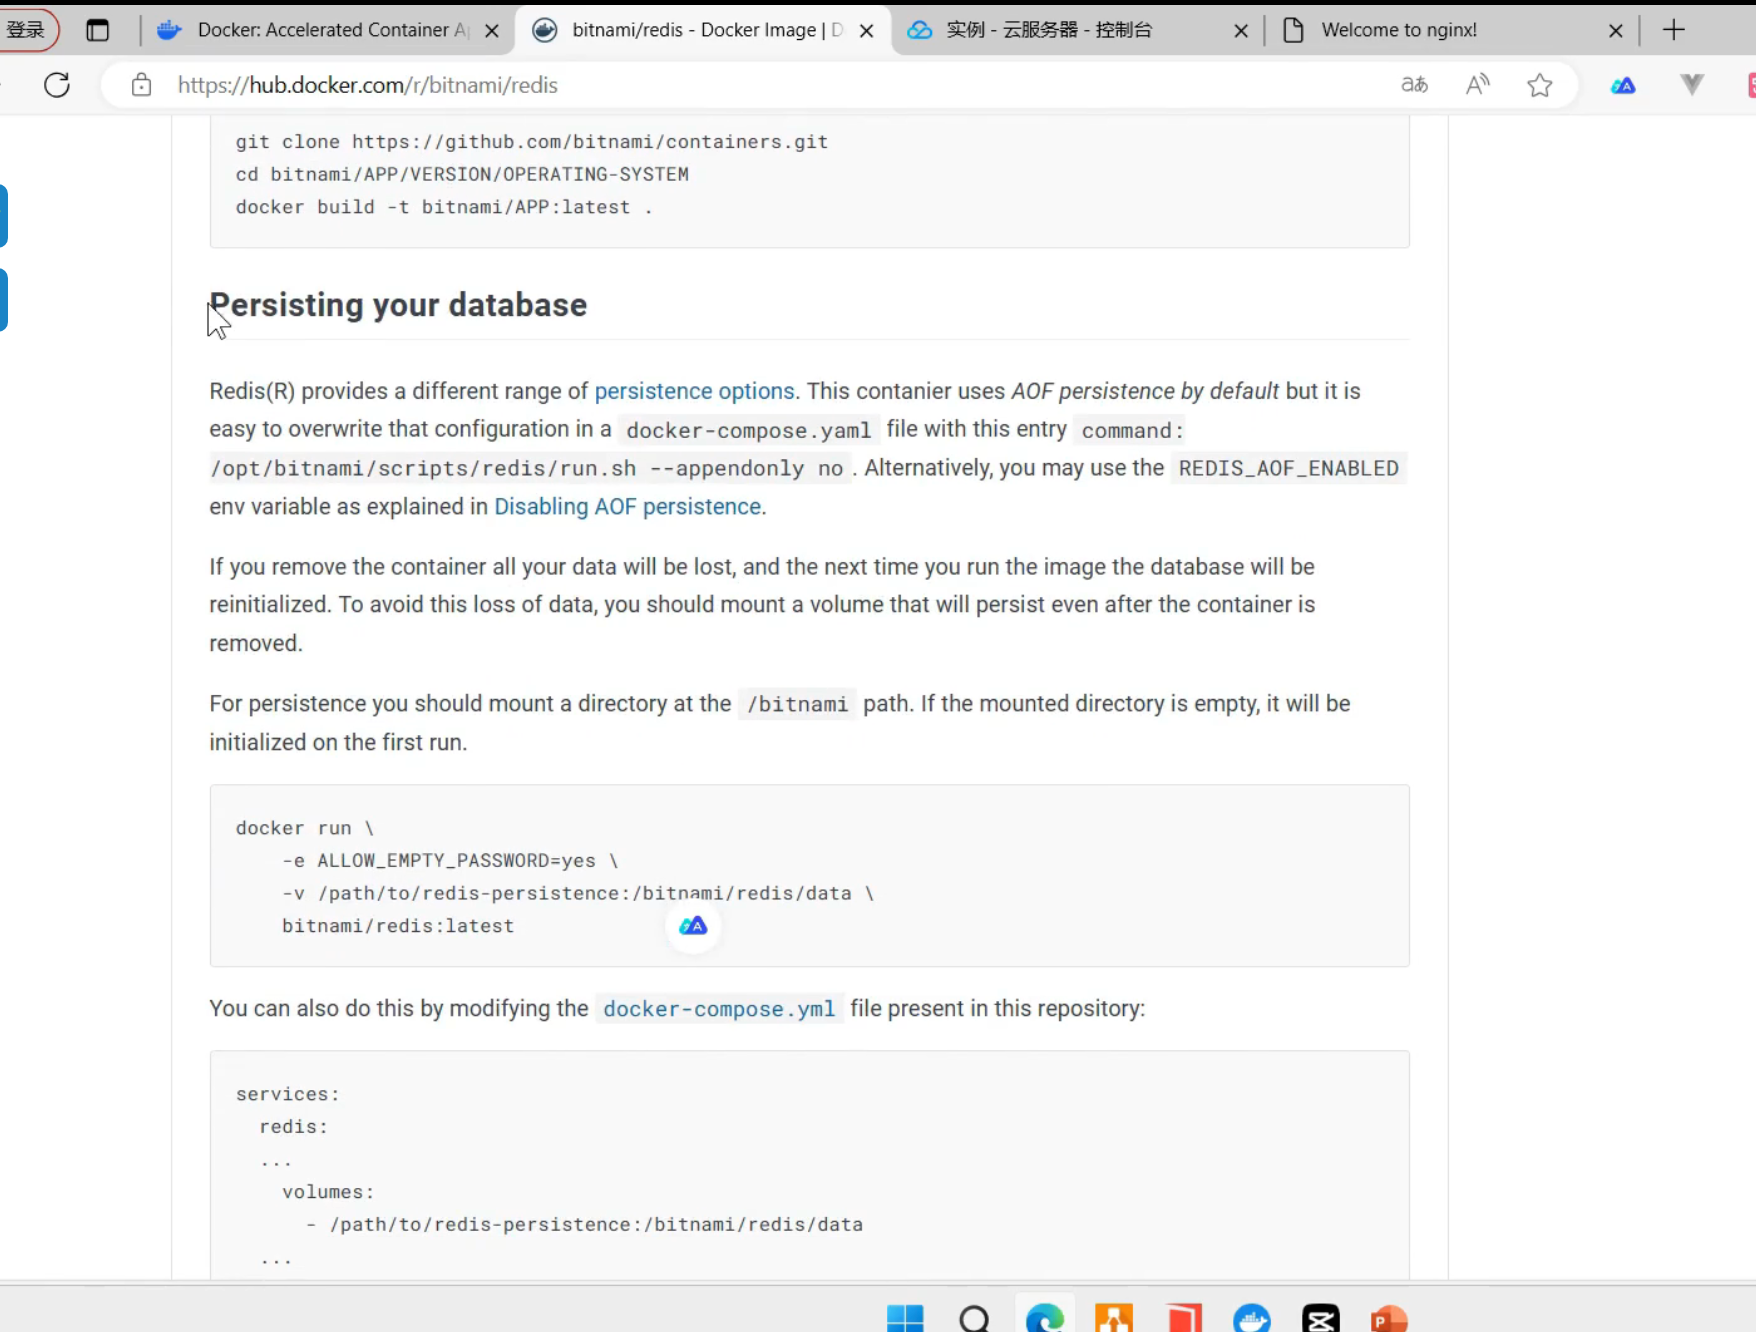Click the cloud favicon on the 实例 tab
This screenshot has width=1756, height=1332.
point(920,30)
